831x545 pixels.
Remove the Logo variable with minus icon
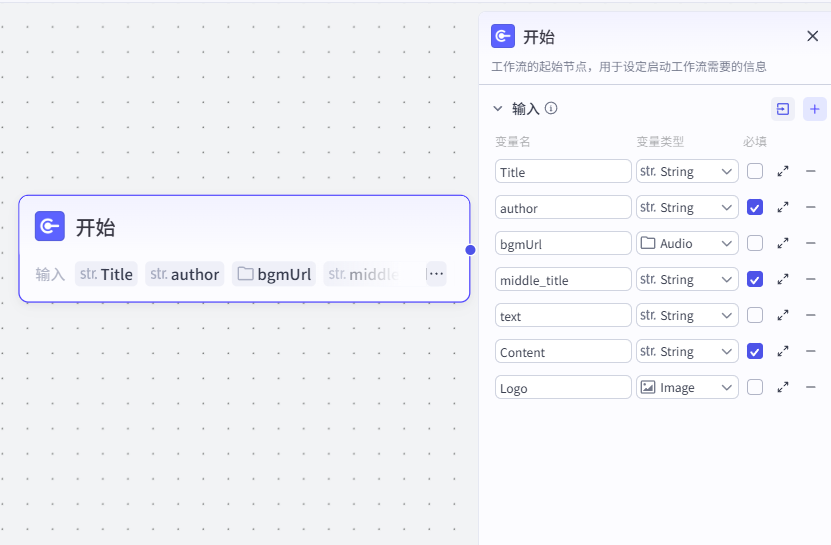pos(810,388)
